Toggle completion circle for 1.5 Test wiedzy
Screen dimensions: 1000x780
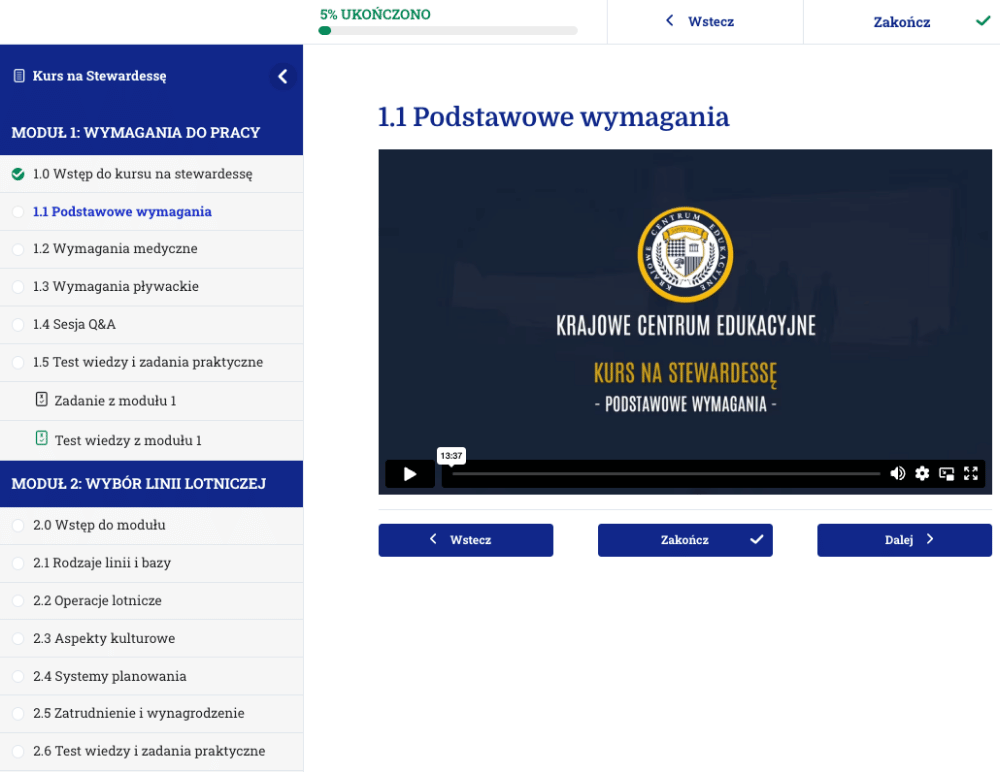tap(18, 362)
